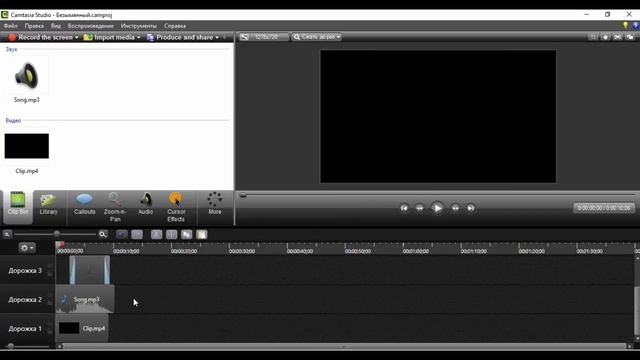The width and height of the screenshot is (640, 360).
Task: Switch preview to full screen mode
Action: [618, 37]
